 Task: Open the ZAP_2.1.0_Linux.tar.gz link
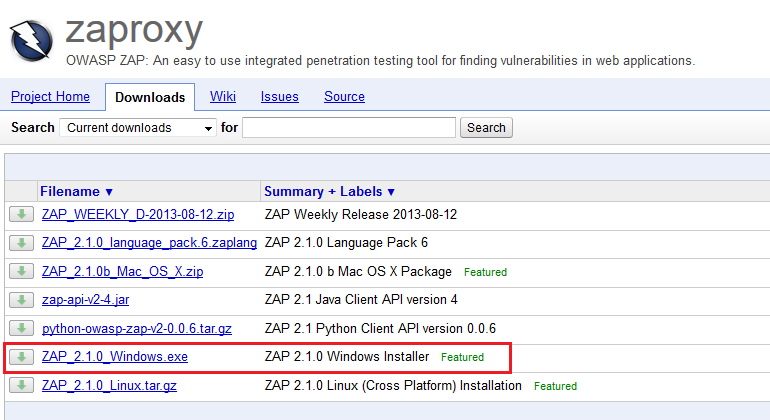(x=109, y=385)
